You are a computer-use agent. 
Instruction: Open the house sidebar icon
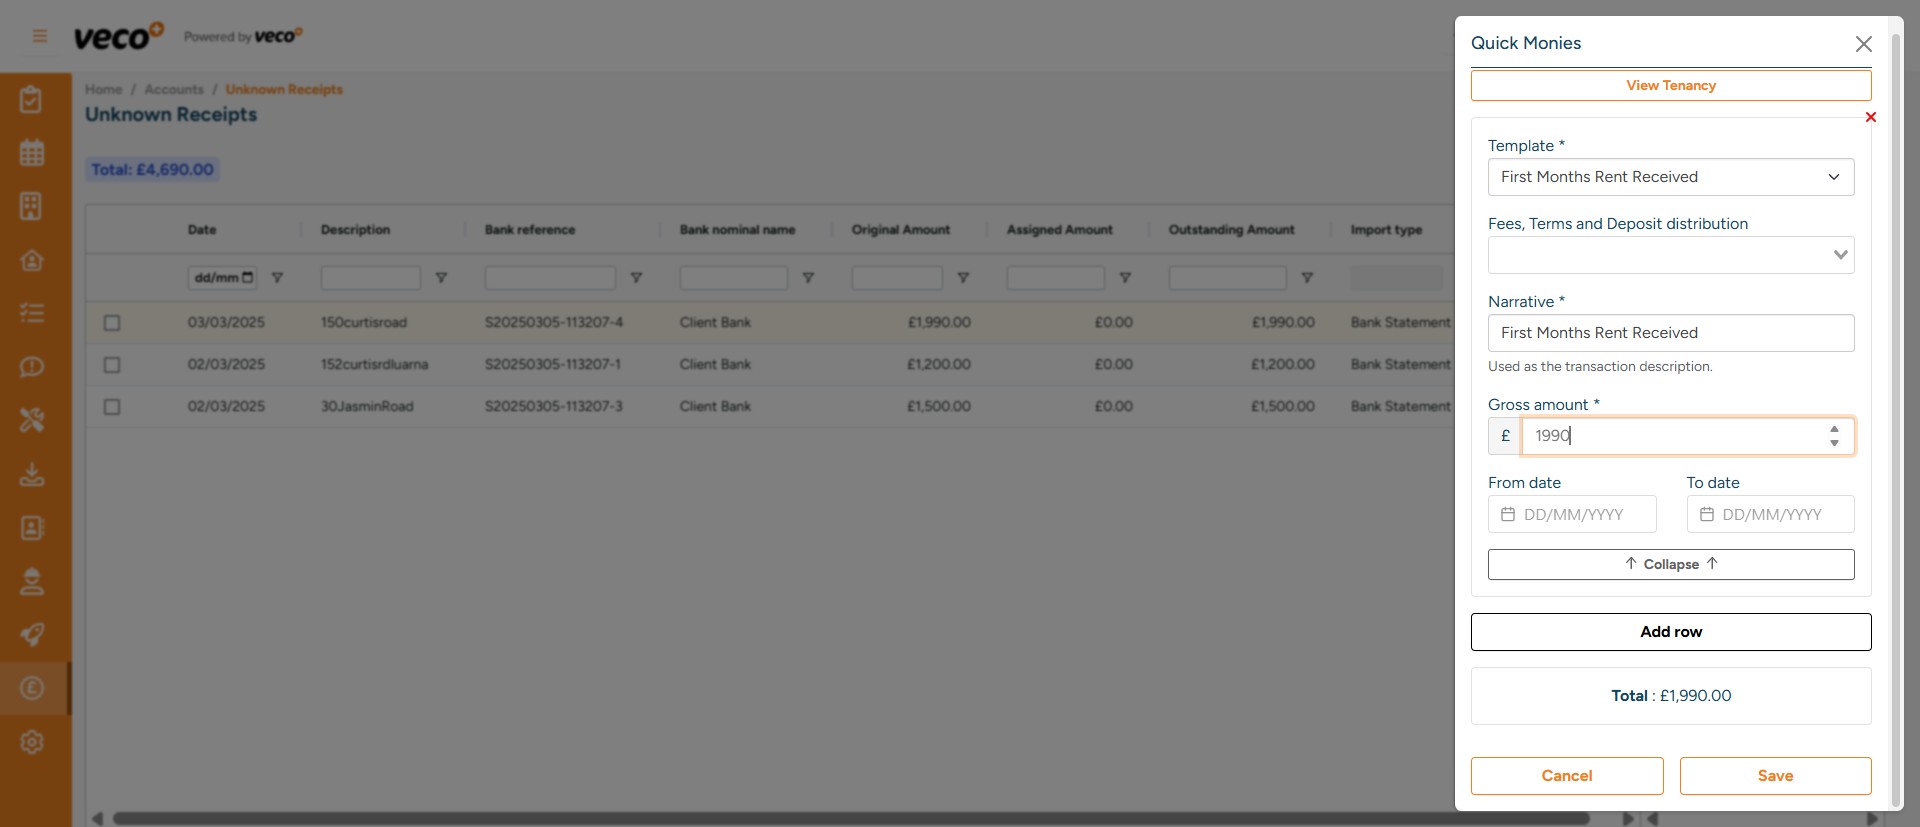point(32,260)
